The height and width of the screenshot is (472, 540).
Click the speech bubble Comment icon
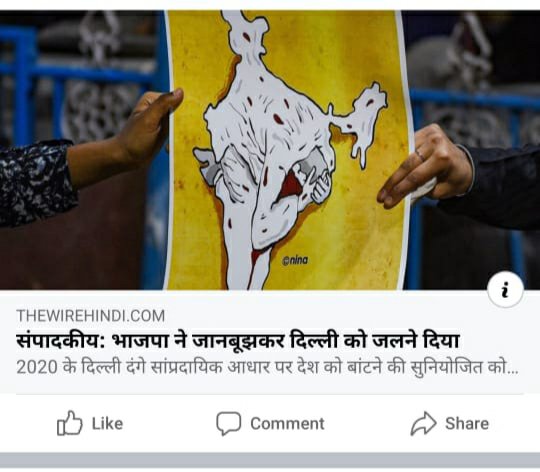click(228, 423)
